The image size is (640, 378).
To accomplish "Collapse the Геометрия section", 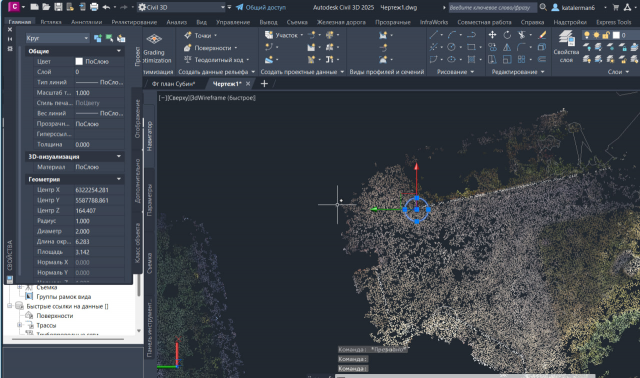I will [x=119, y=179].
